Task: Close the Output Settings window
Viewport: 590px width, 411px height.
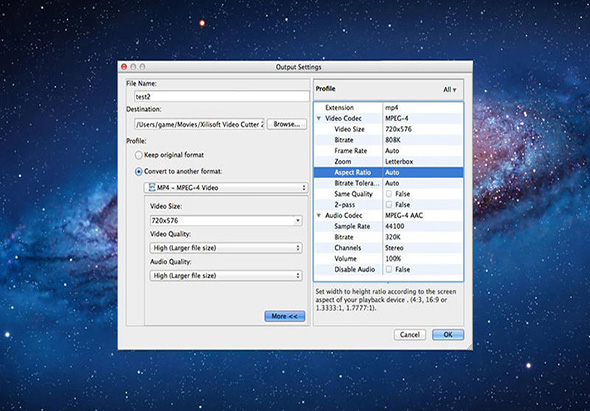Action: click(x=124, y=67)
